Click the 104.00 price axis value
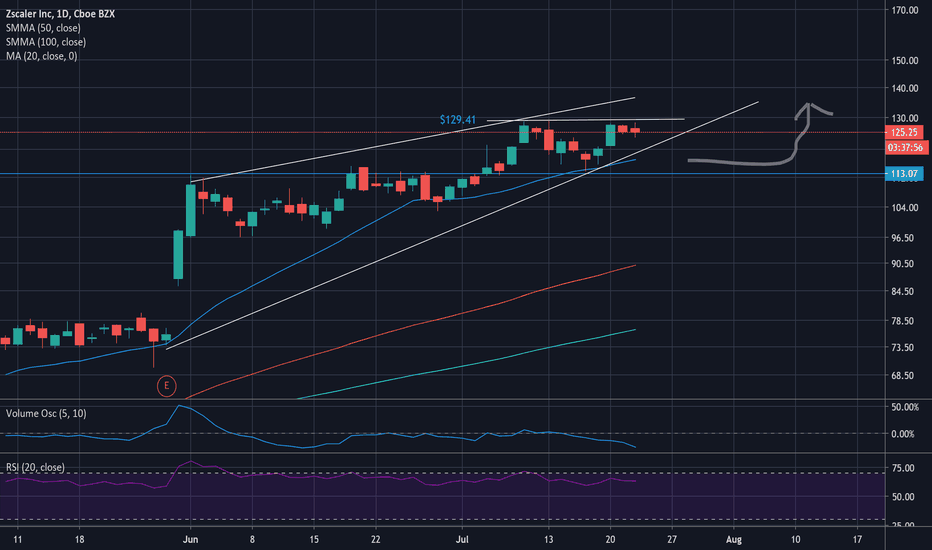 tap(905, 208)
